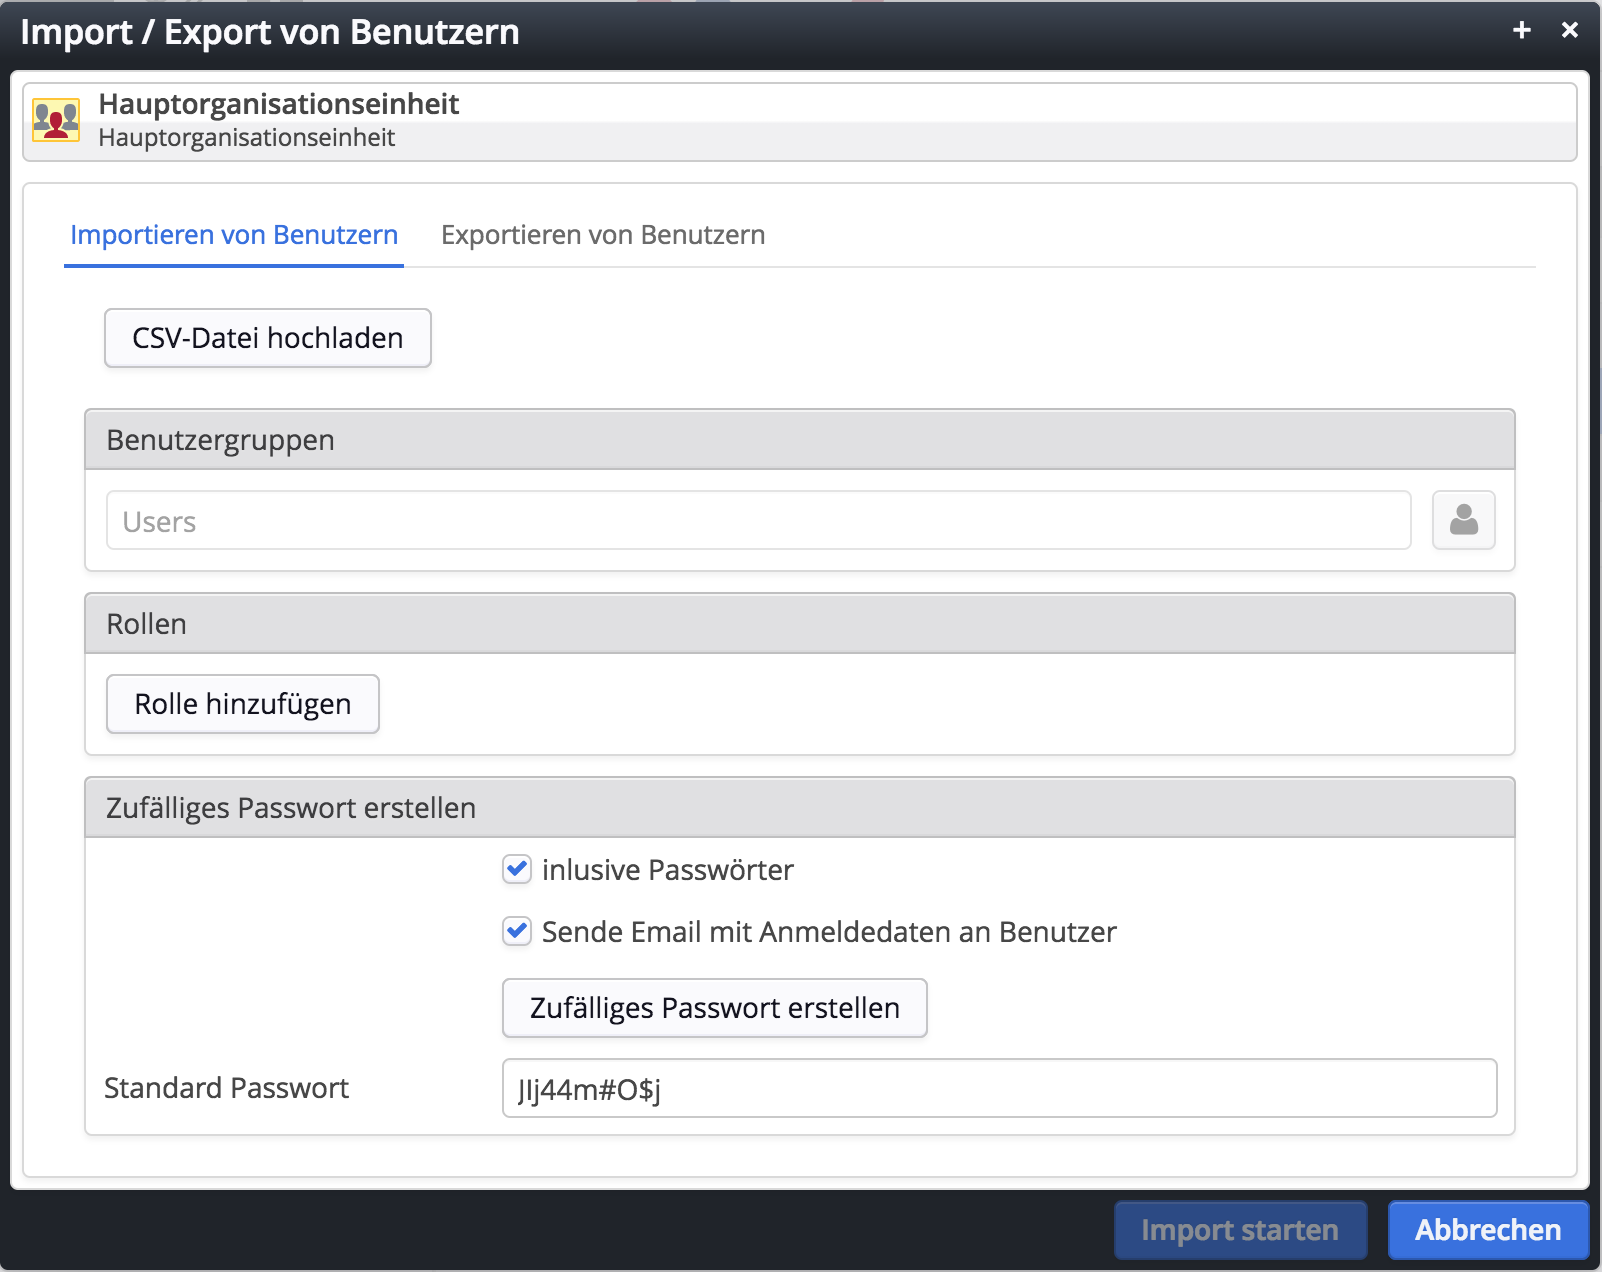
Task: Upload a CSV file via CSV-Datei hochladen
Action: (268, 338)
